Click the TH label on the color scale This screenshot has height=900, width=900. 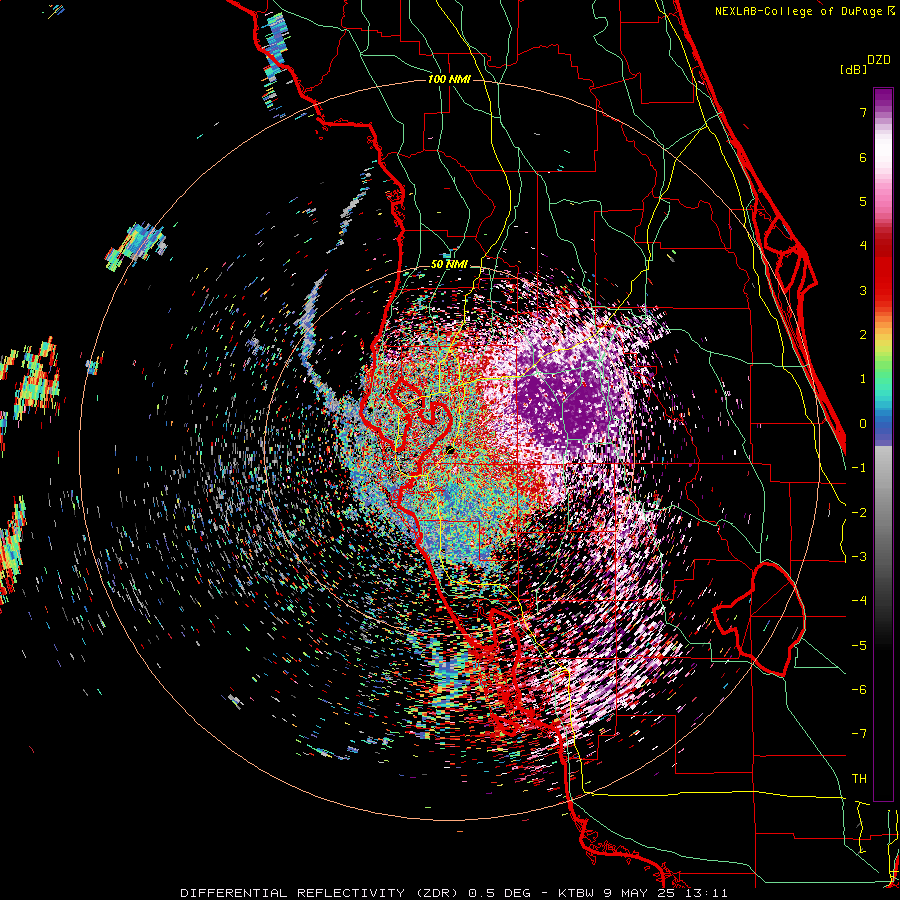click(x=859, y=779)
